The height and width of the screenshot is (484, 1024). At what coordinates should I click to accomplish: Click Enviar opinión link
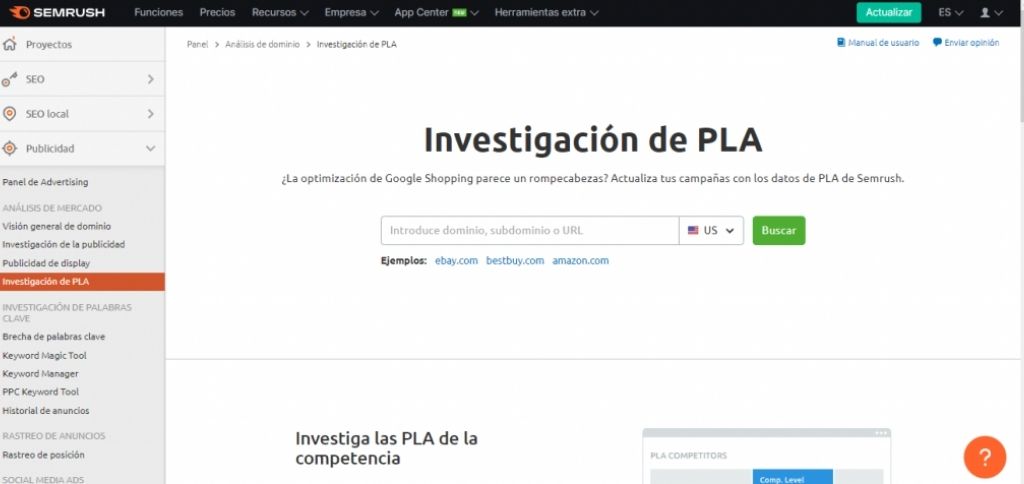point(972,42)
